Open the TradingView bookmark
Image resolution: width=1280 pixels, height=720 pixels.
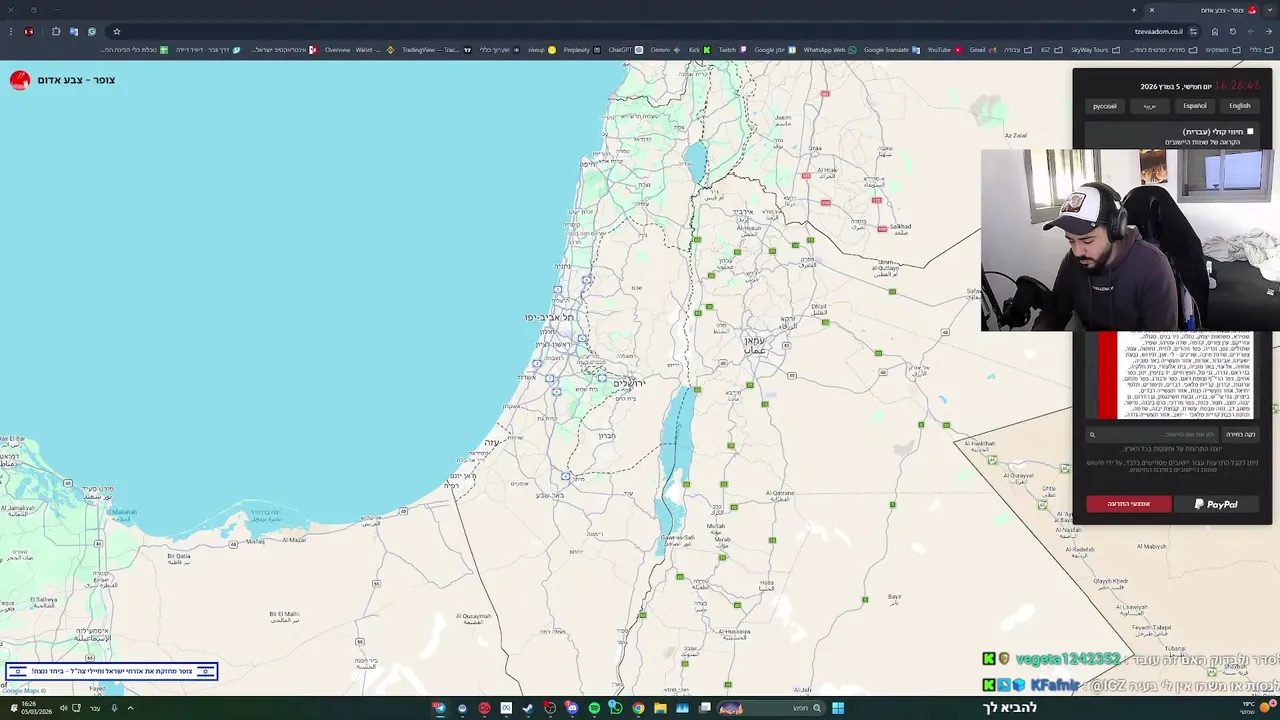click(436, 49)
